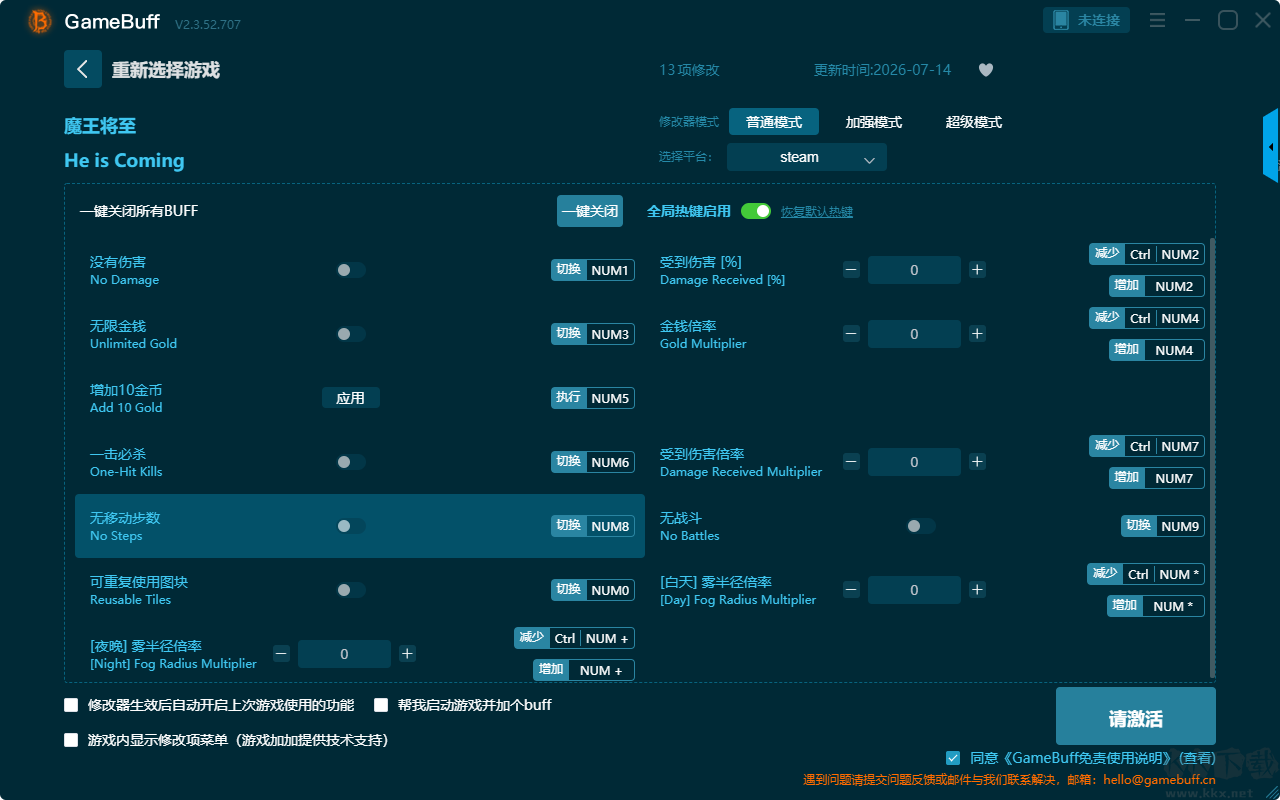This screenshot has width=1280, height=800.
Task: Switch to 加强模式 mode tab
Action: click(874, 122)
